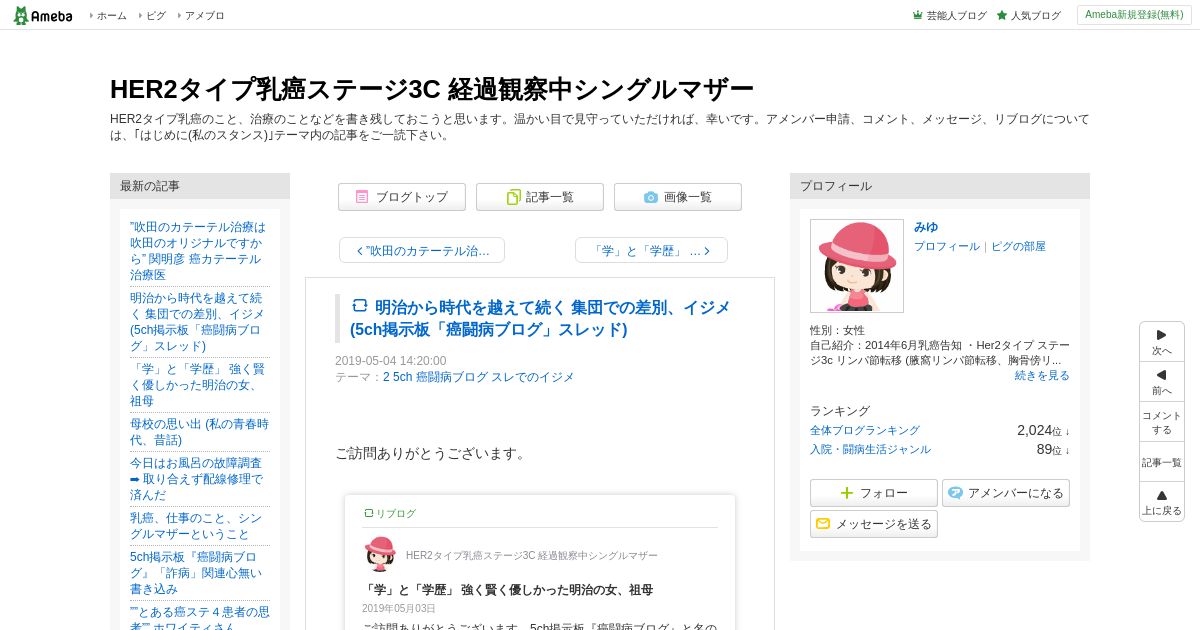Click floating 前へ previous button
The width and height of the screenshot is (1200, 630).
click(1162, 382)
